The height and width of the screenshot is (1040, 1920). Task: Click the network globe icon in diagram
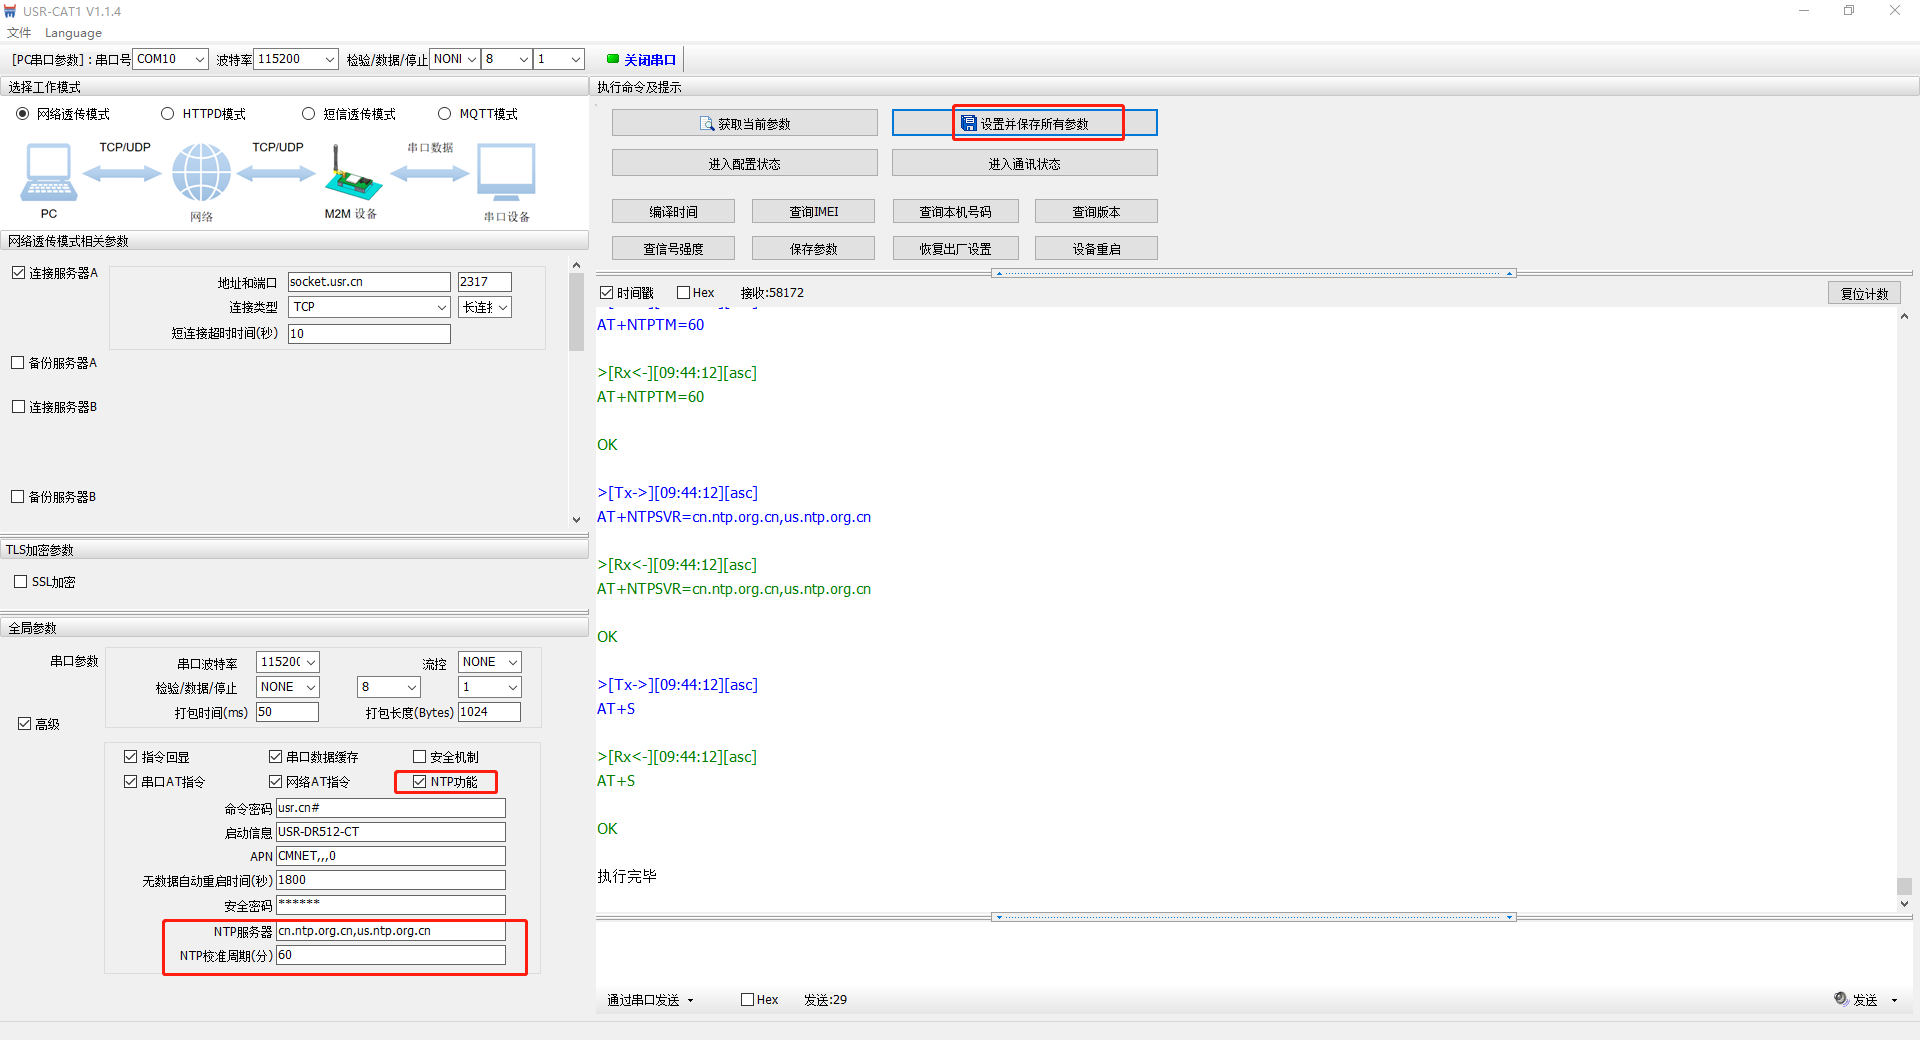point(201,173)
